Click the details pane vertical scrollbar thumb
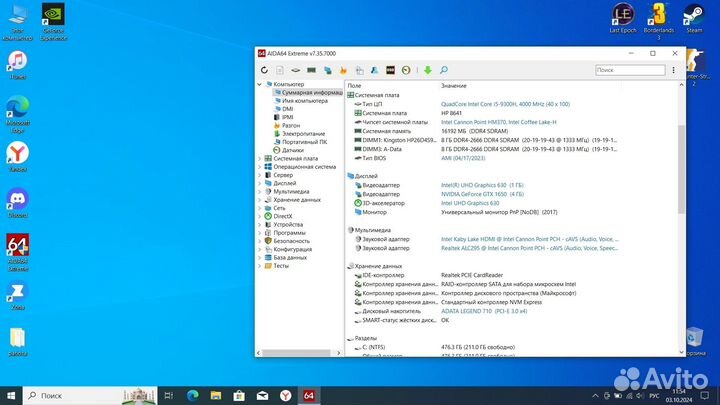Image resolution: width=720 pixels, height=405 pixels. click(x=681, y=169)
